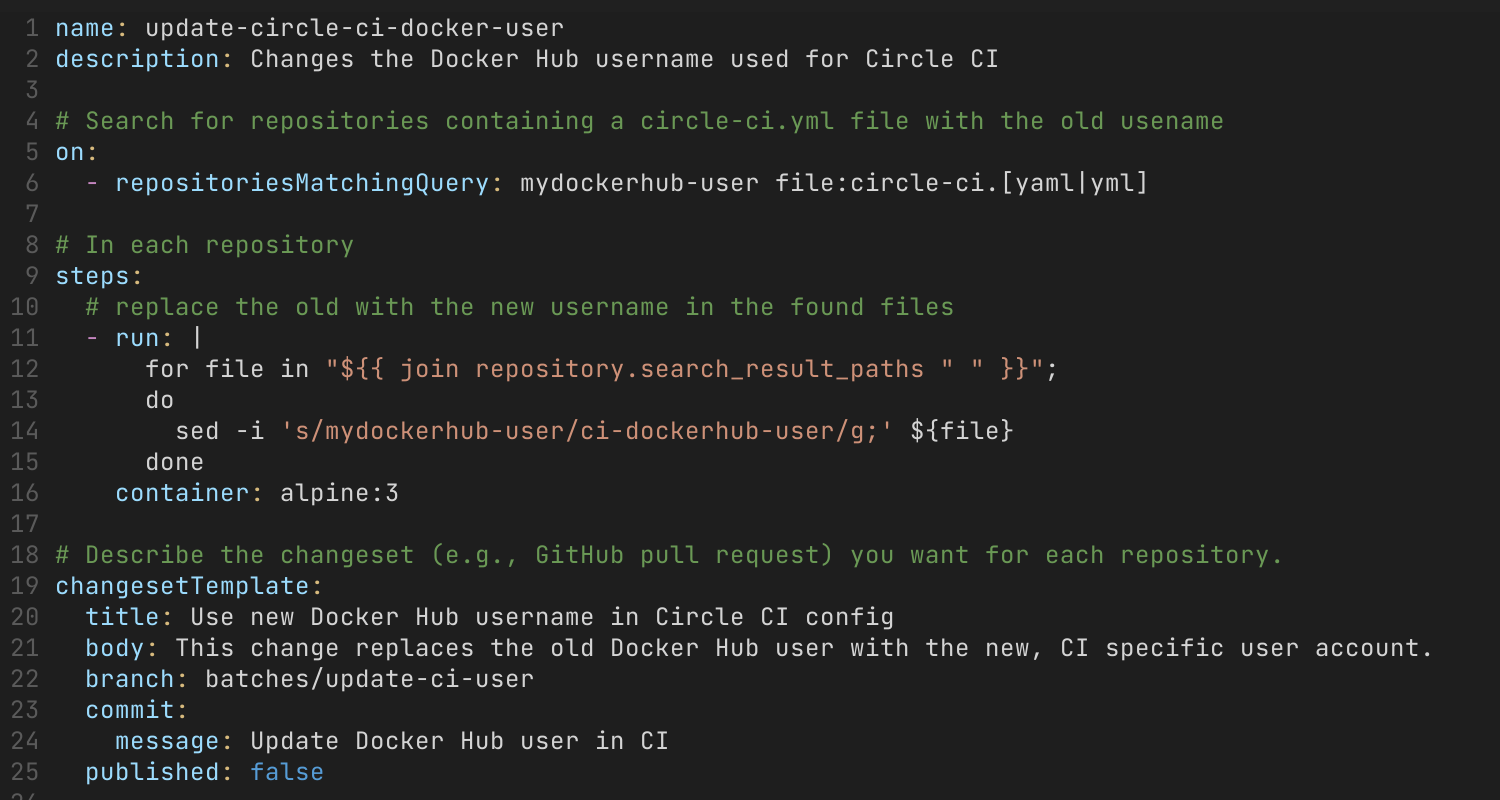The width and height of the screenshot is (1500, 800).
Task: Click the "false" value of published
Action: (287, 772)
